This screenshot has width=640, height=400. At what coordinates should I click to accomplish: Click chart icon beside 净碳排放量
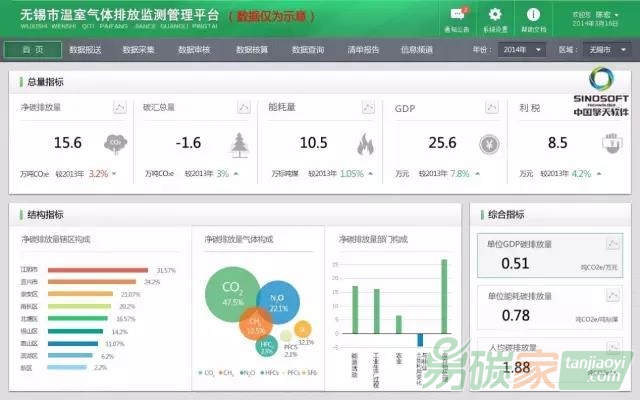(x=119, y=106)
